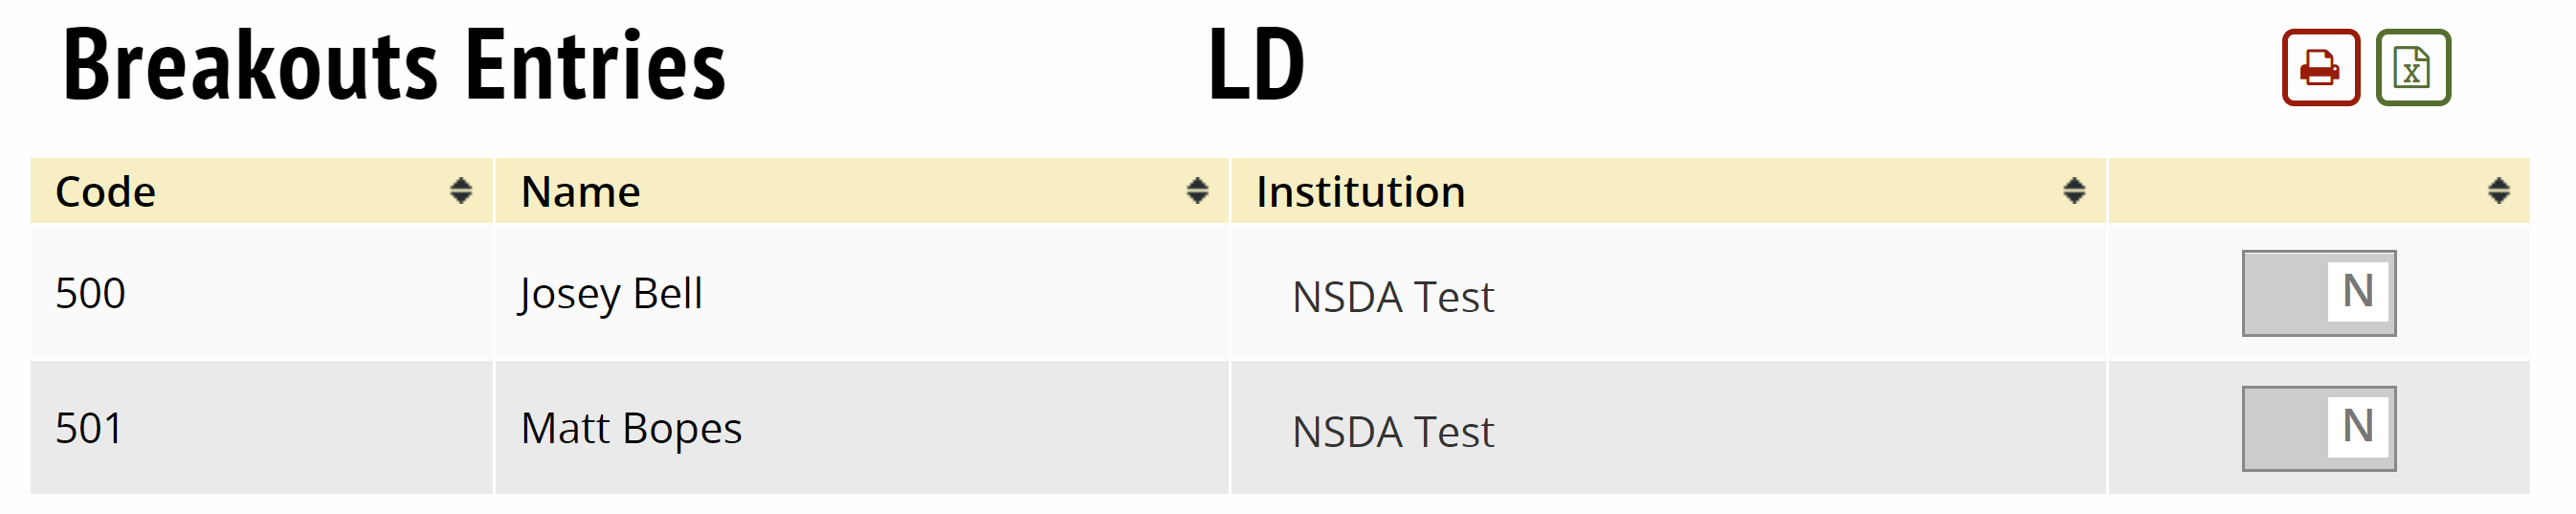Toggle the breakout switch for Matt Bopes
Image resolution: width=2576 pixels, height=514 pixels.
pos(2318,428)
